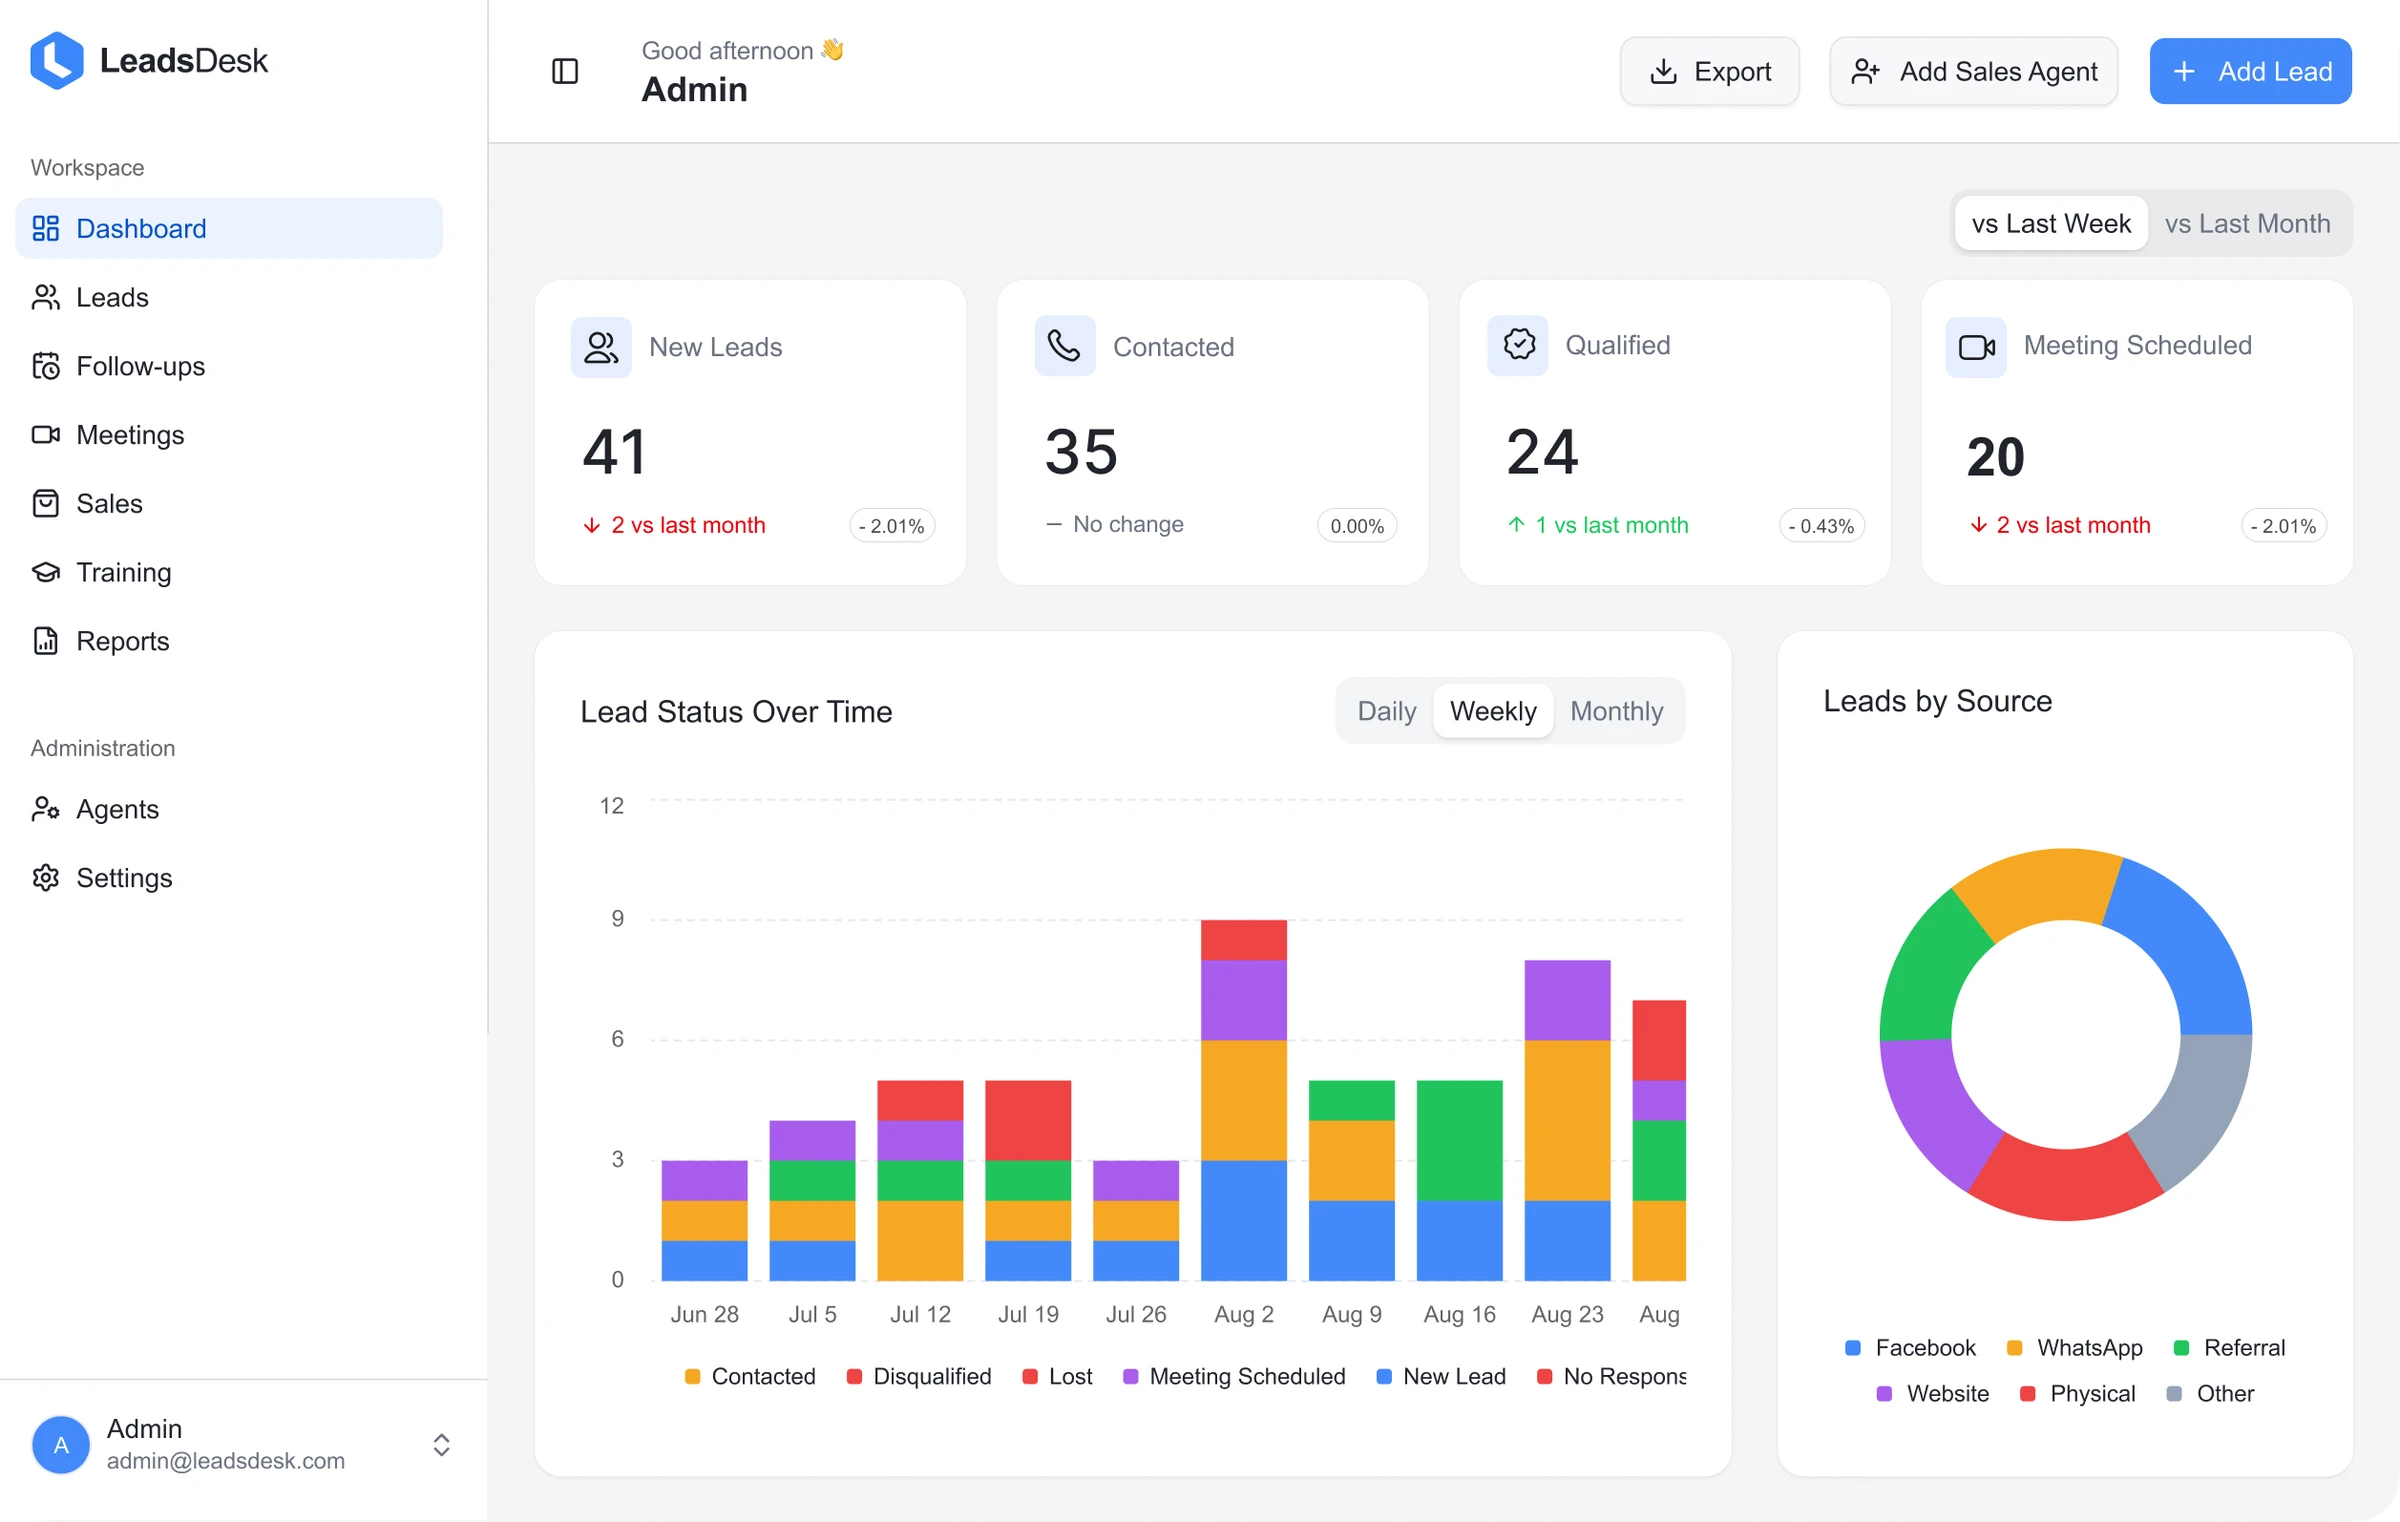This screenshot has height=1522, width=2400.
Task: Click the Training graduation cap icon
Action: (46, 572)
